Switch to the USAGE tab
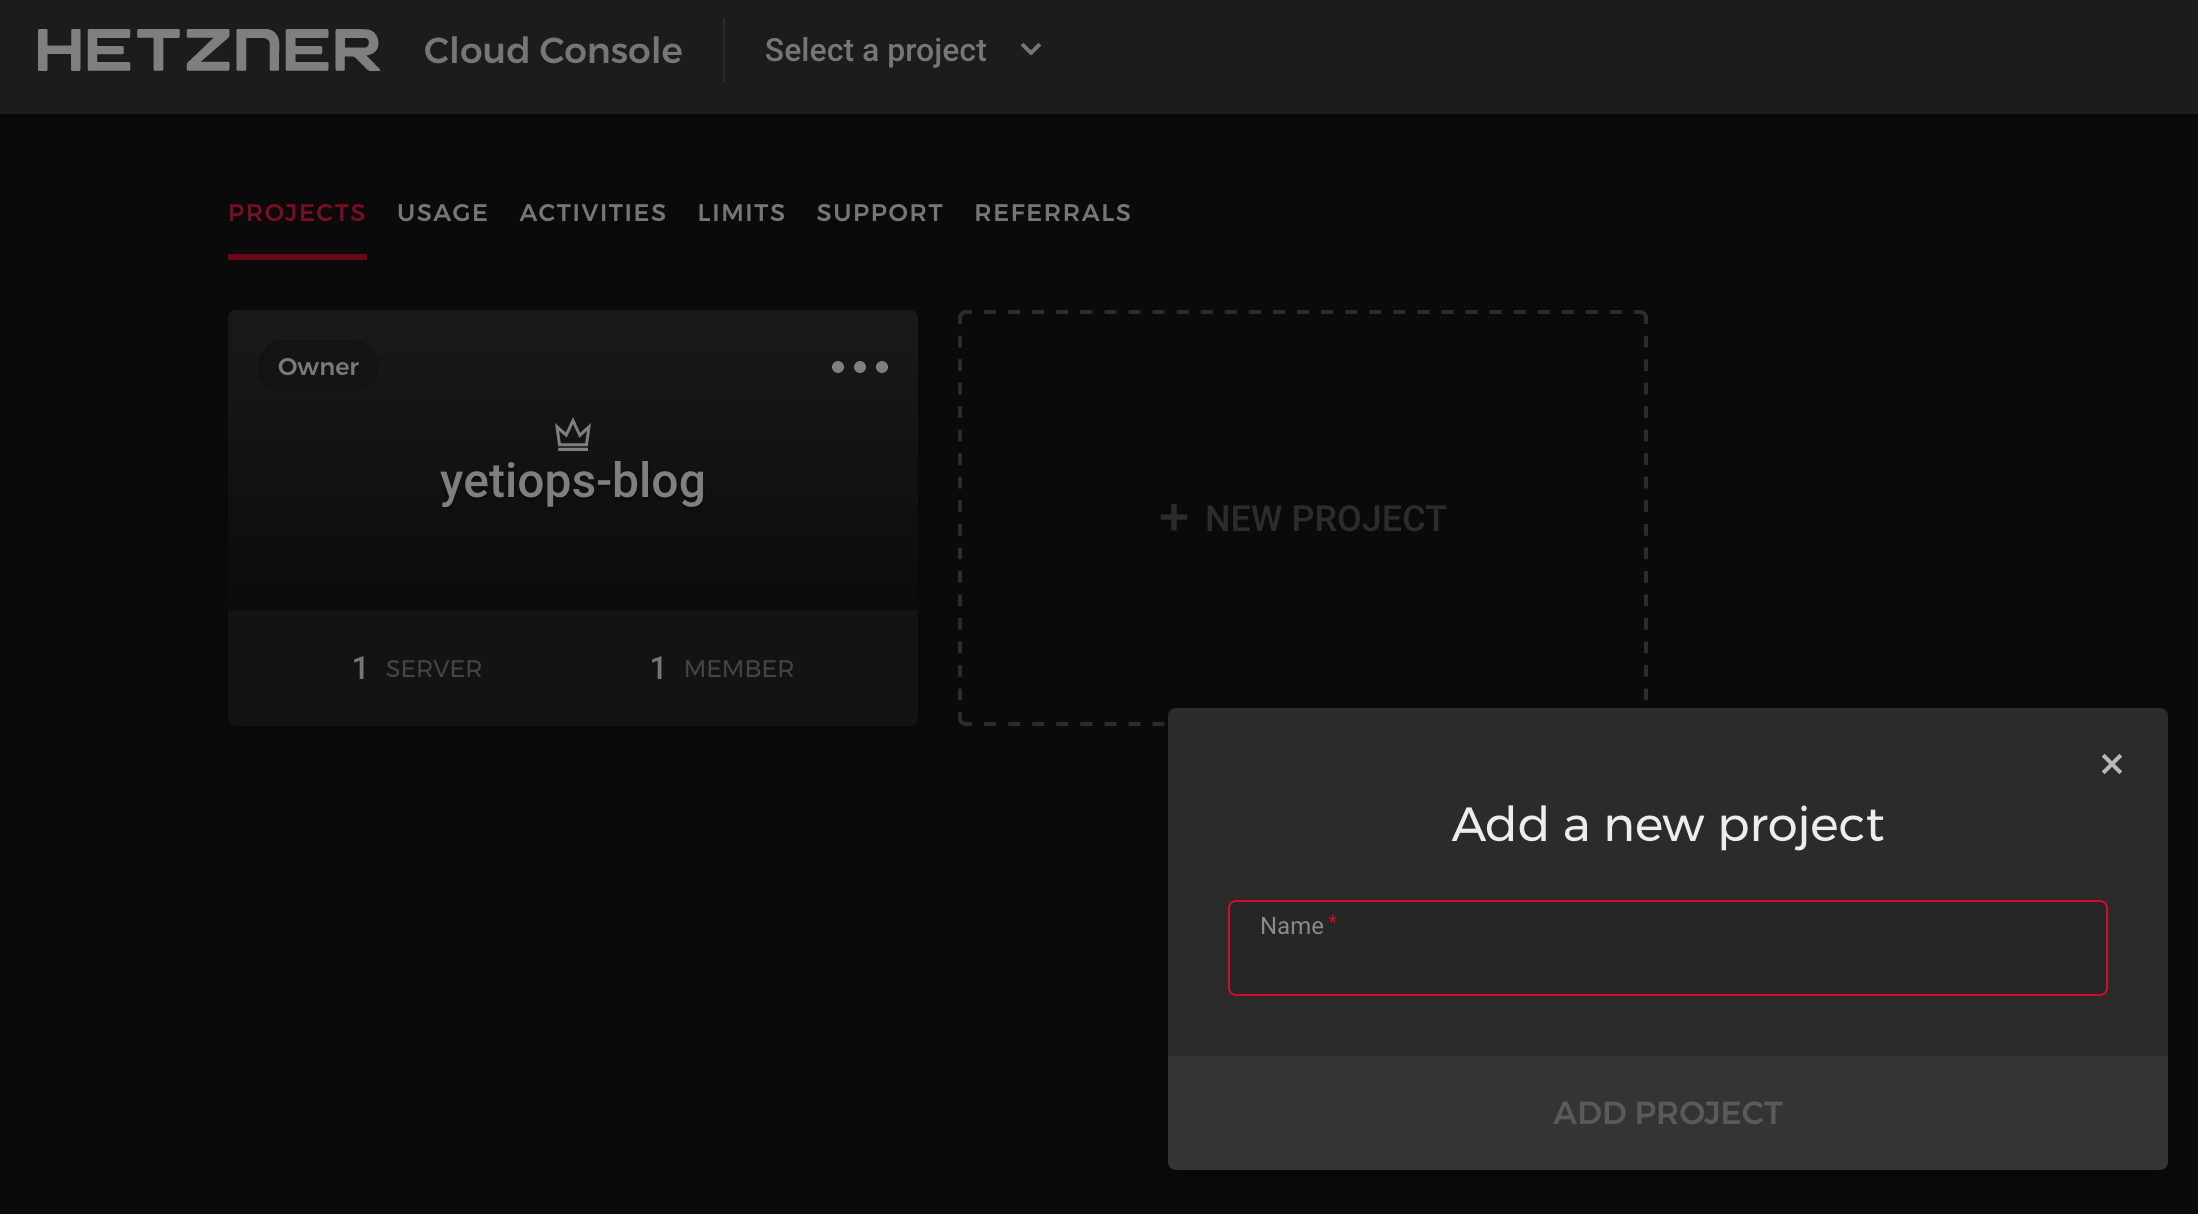 pyautogui.click(x=441, y=212)
